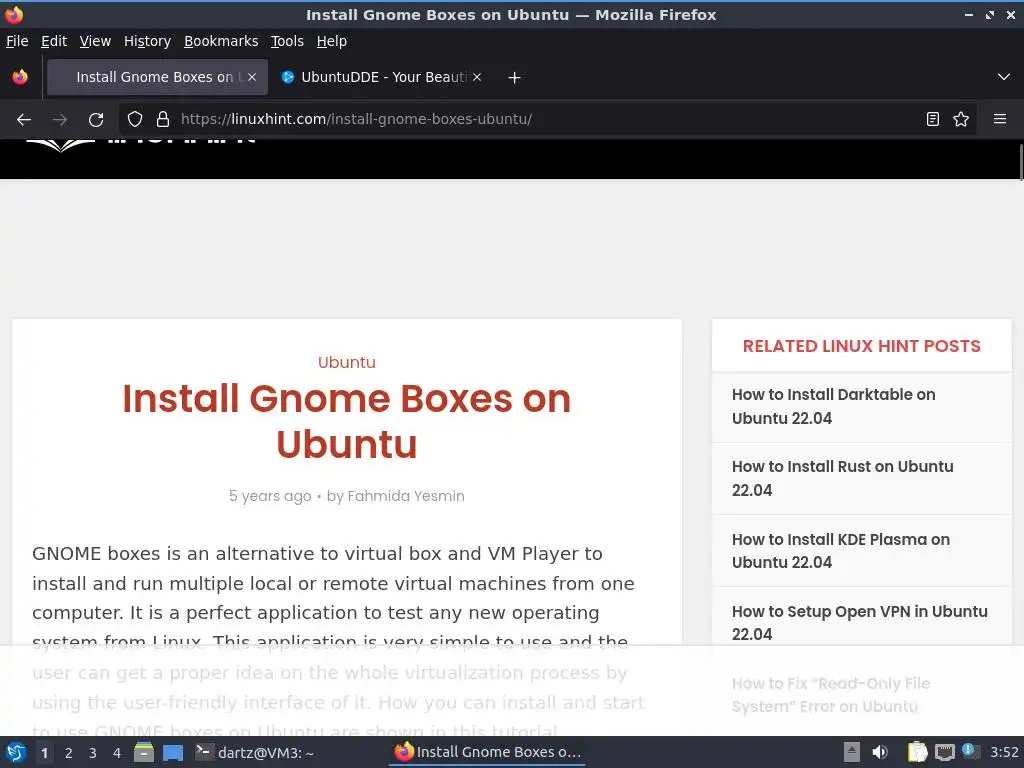The width and height of the screenshot is (1024, 768).
Task: View site security padlock info
Action: click(x=163, y=120)
